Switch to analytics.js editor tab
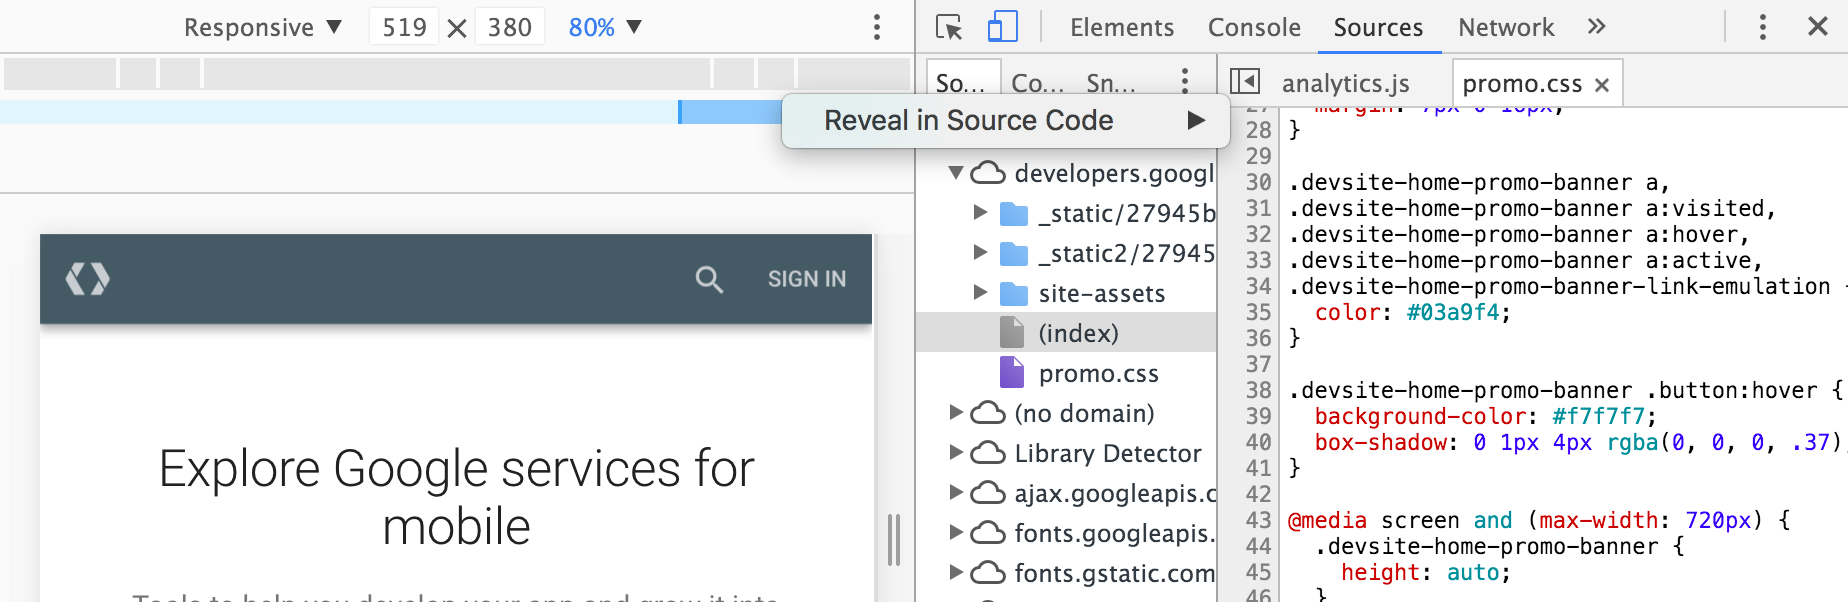 pyautogui.click(x=1345, y=83)
